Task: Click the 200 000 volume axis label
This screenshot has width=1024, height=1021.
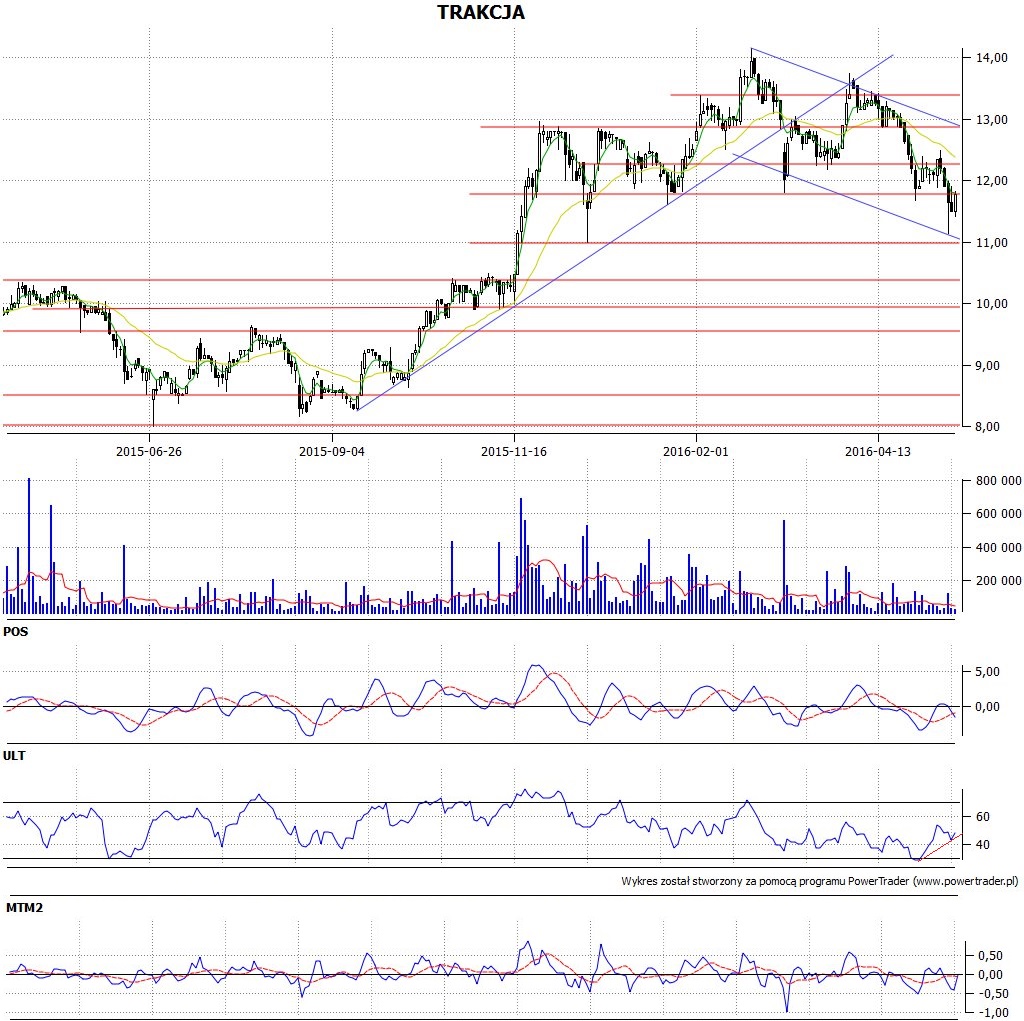Action: pyautogui.click(x=999, y=581)
